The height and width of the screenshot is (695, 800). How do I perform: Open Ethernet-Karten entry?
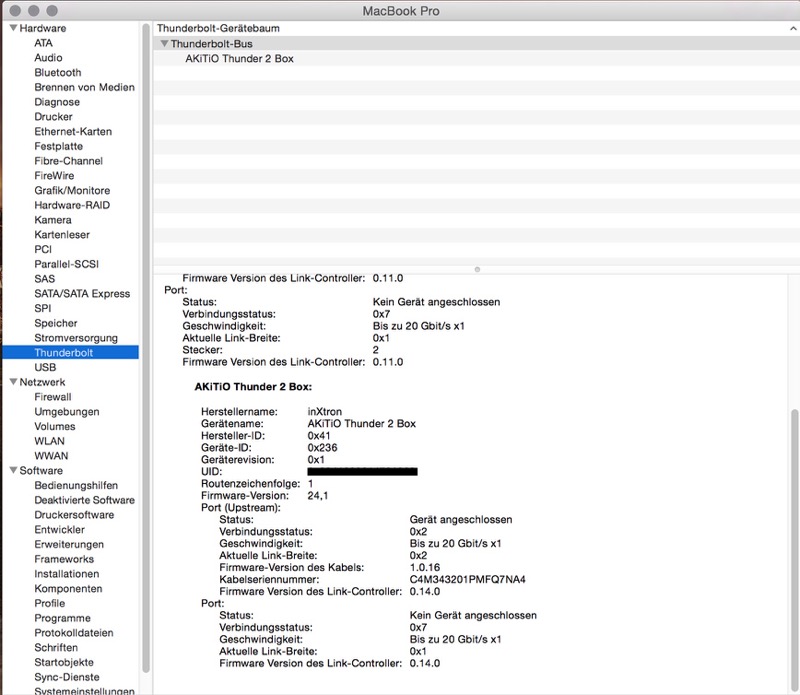[x=73, y=132]
